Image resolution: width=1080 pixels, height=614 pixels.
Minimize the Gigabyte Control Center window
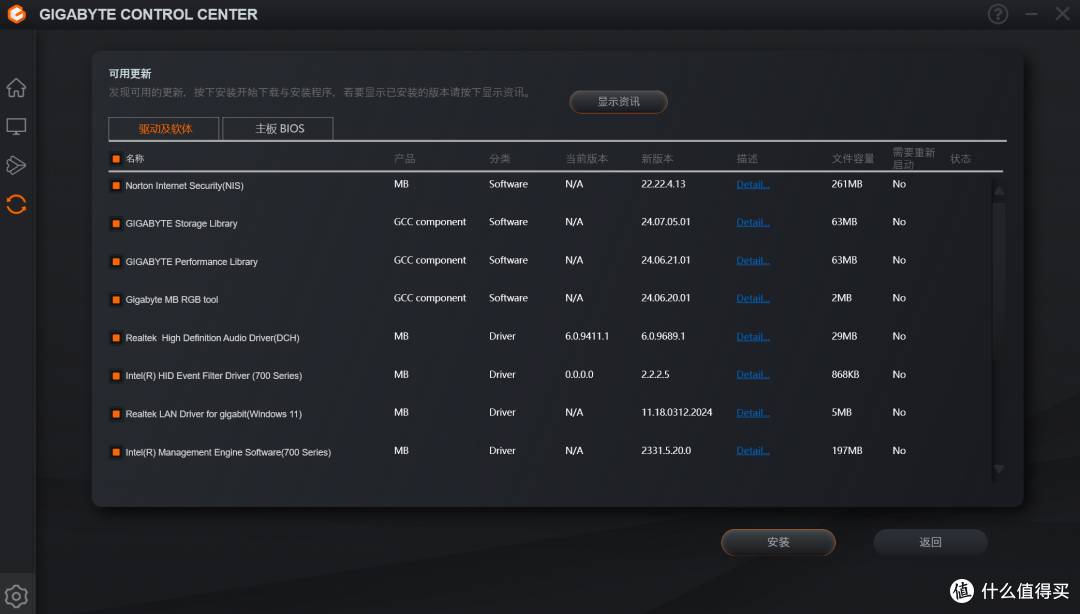coord(1031,14)
